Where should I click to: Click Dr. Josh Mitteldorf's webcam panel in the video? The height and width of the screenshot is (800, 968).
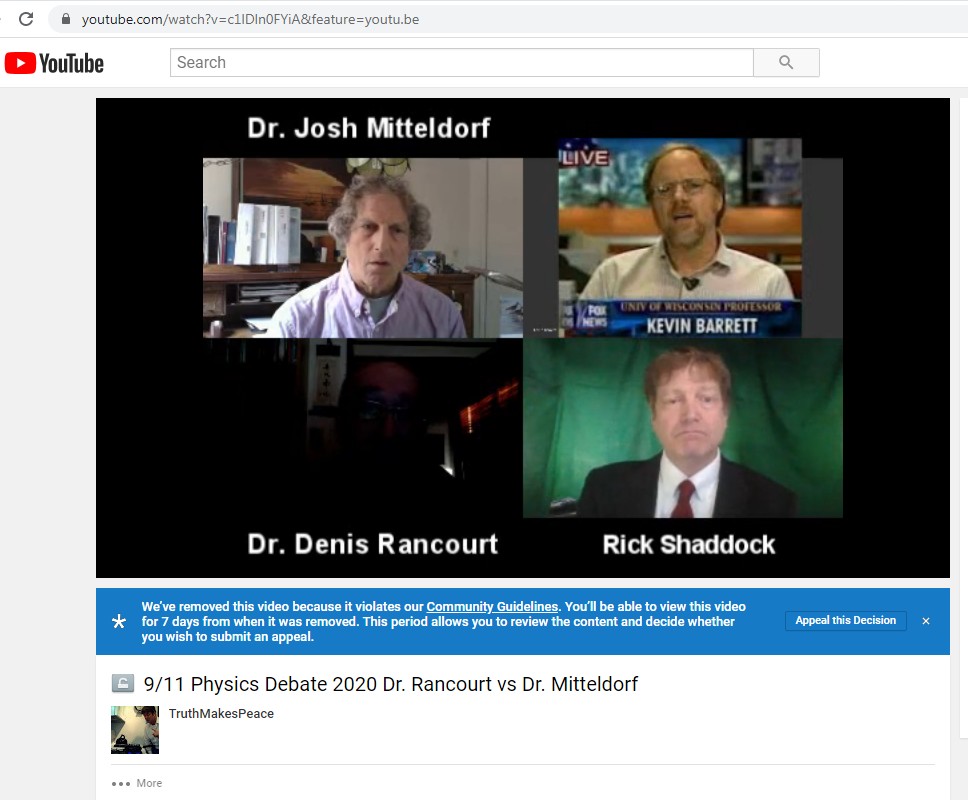click(x=363, y=248)
